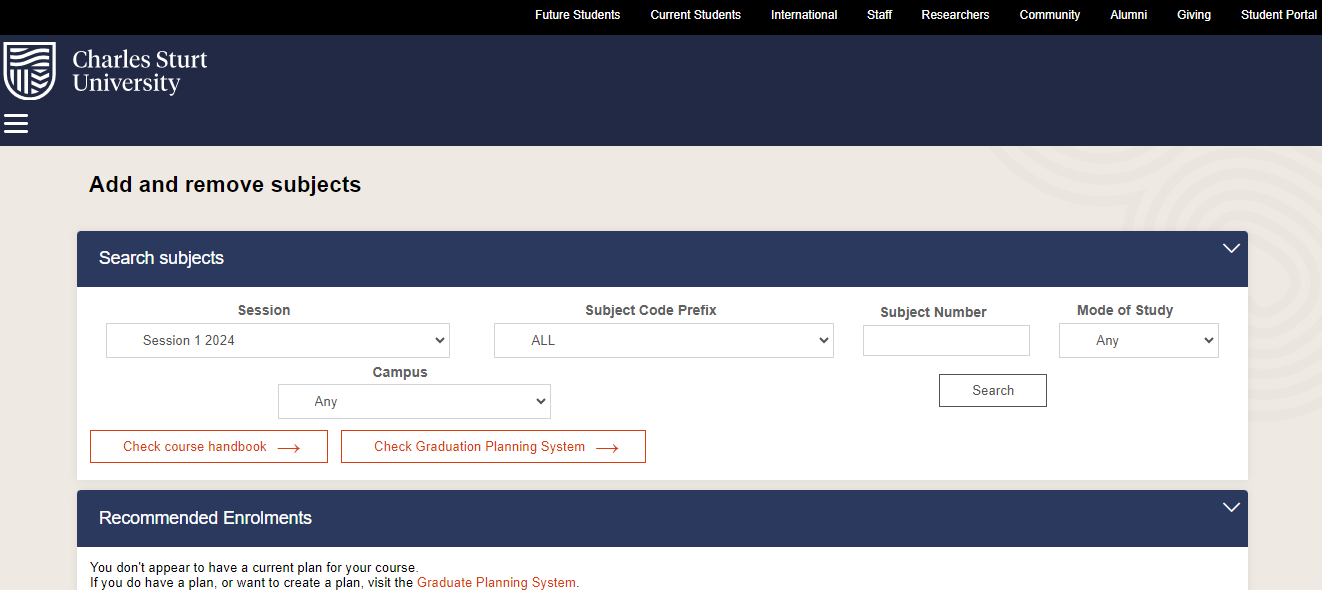Open the hamburger navigation menu
The width and height of the screenshot is (1322, 590).
[16, 123]
